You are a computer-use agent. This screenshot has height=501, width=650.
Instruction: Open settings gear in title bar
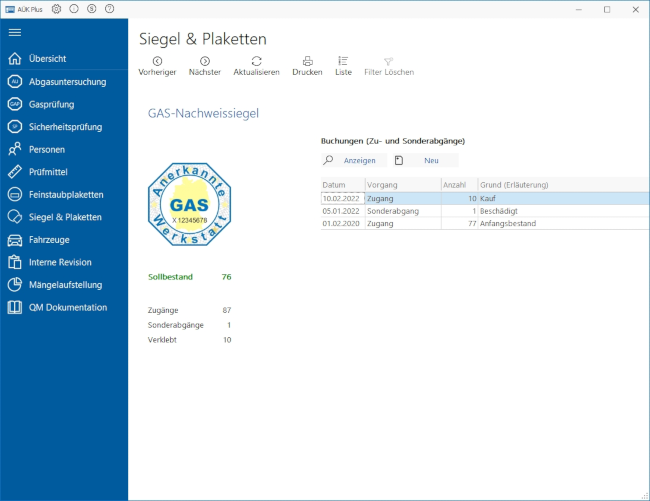tap(56, 8)
